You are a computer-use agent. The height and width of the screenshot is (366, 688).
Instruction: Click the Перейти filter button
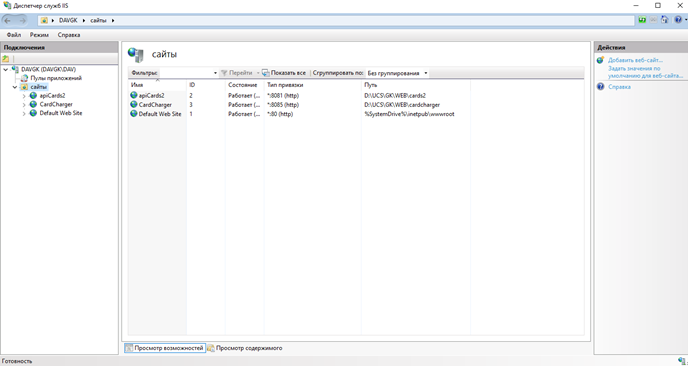coord(236,73)
